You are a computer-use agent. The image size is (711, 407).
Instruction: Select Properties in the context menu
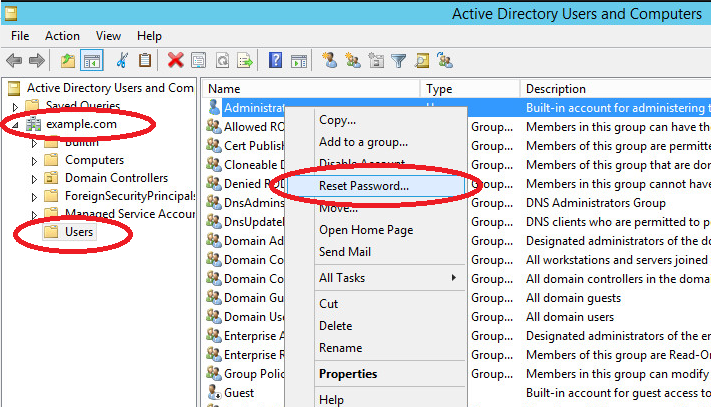pos(348,374)
